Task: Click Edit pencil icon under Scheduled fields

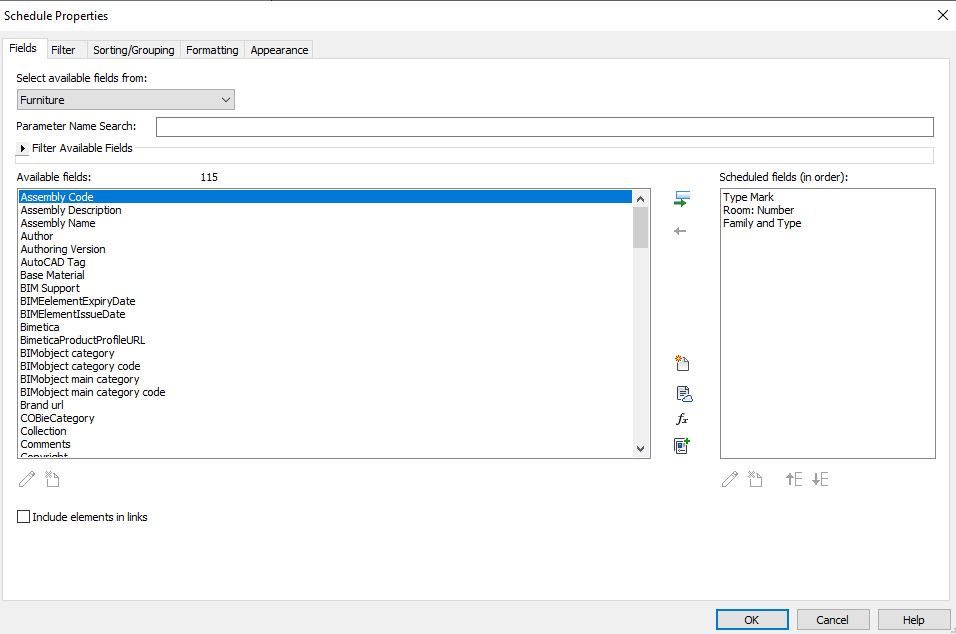Action: [730, 479]
